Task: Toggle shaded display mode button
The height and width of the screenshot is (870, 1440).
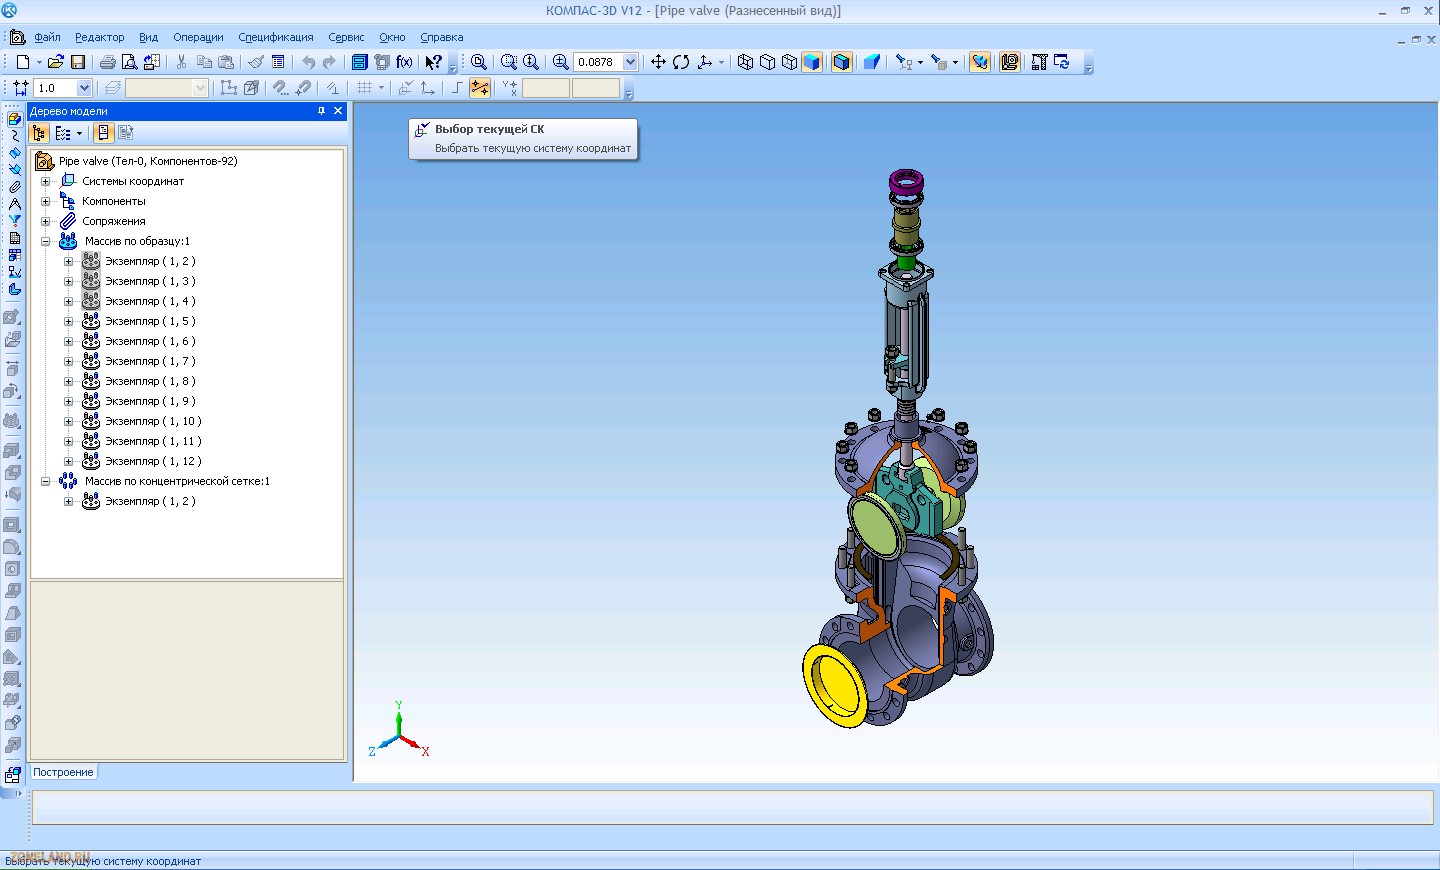Action: tap(811, 62)
